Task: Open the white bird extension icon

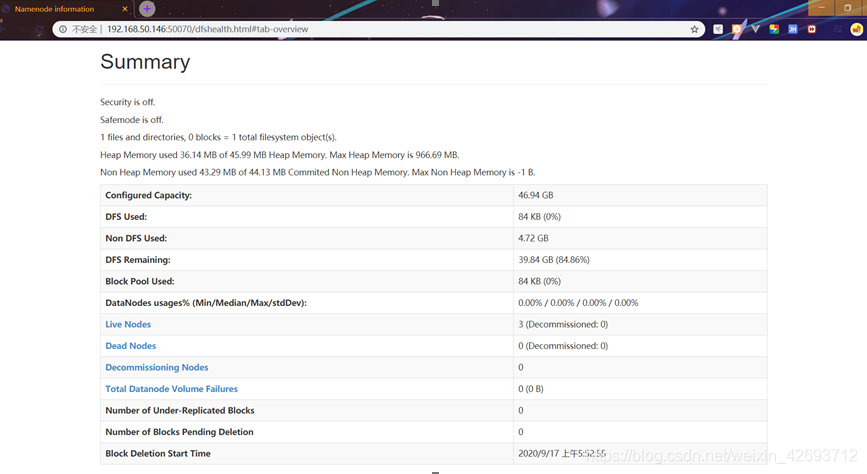Action: [718, 29]
